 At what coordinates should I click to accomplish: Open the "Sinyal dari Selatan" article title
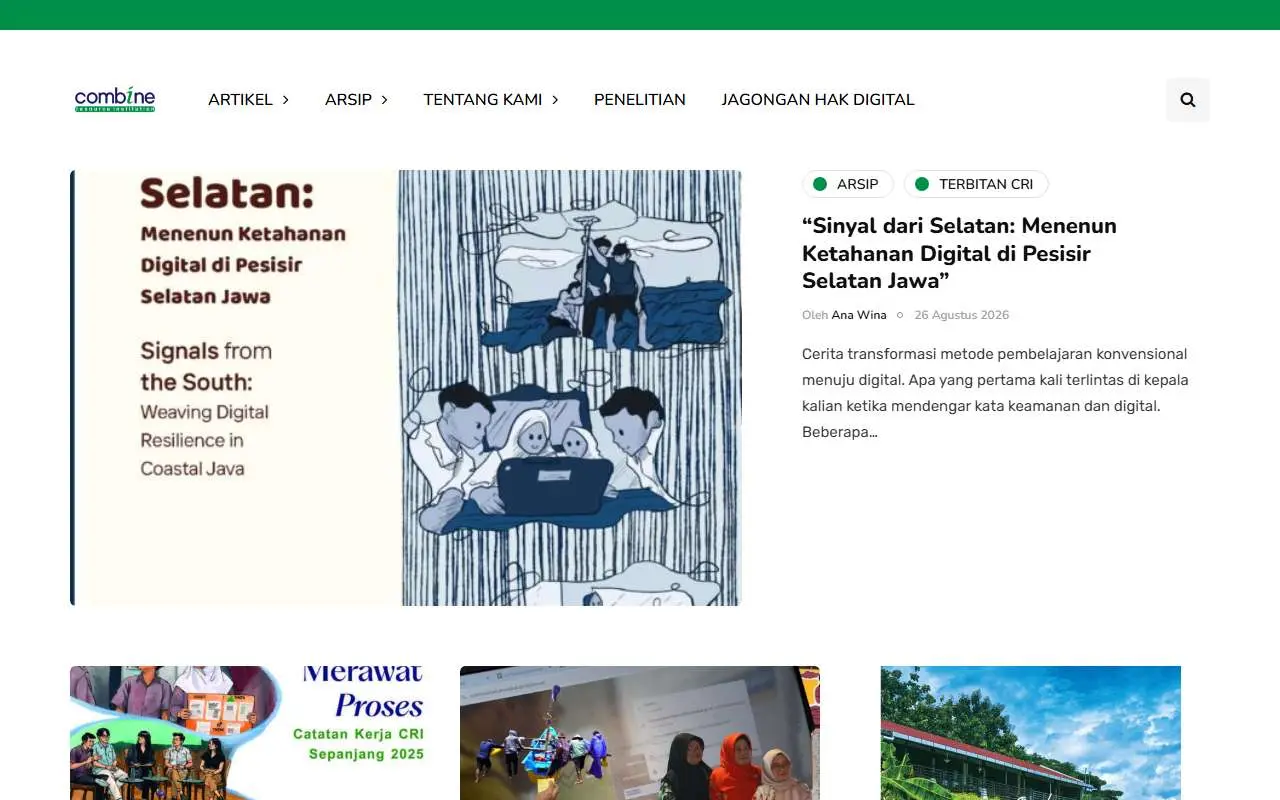pyautogui.click(x=959, y=253)
